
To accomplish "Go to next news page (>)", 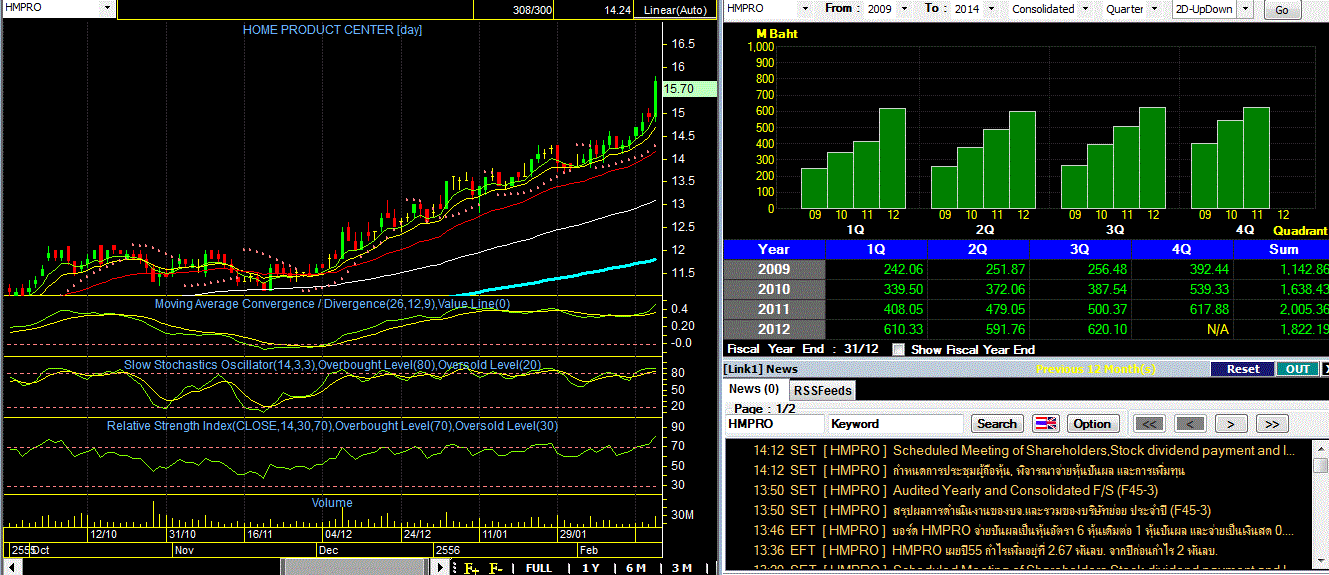I will coord(1230,424).
